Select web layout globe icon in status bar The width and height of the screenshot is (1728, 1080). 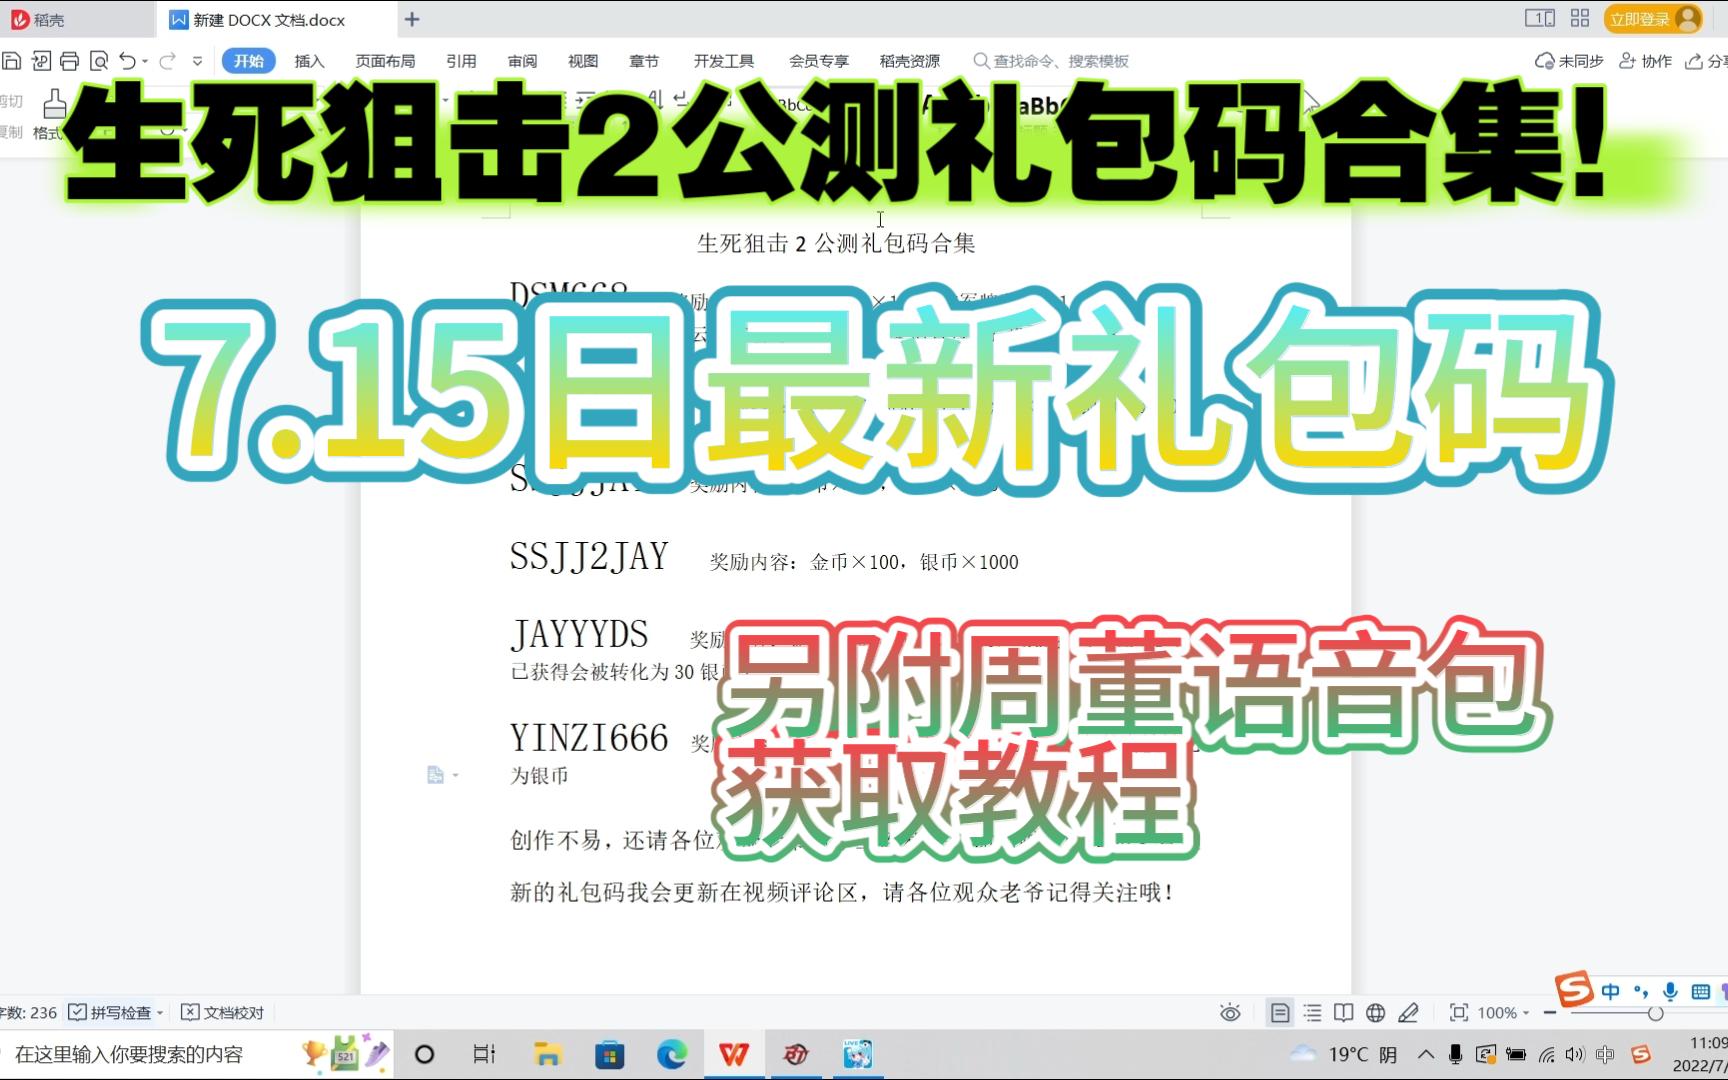pyautogui.click(x=1376, y=1013)
